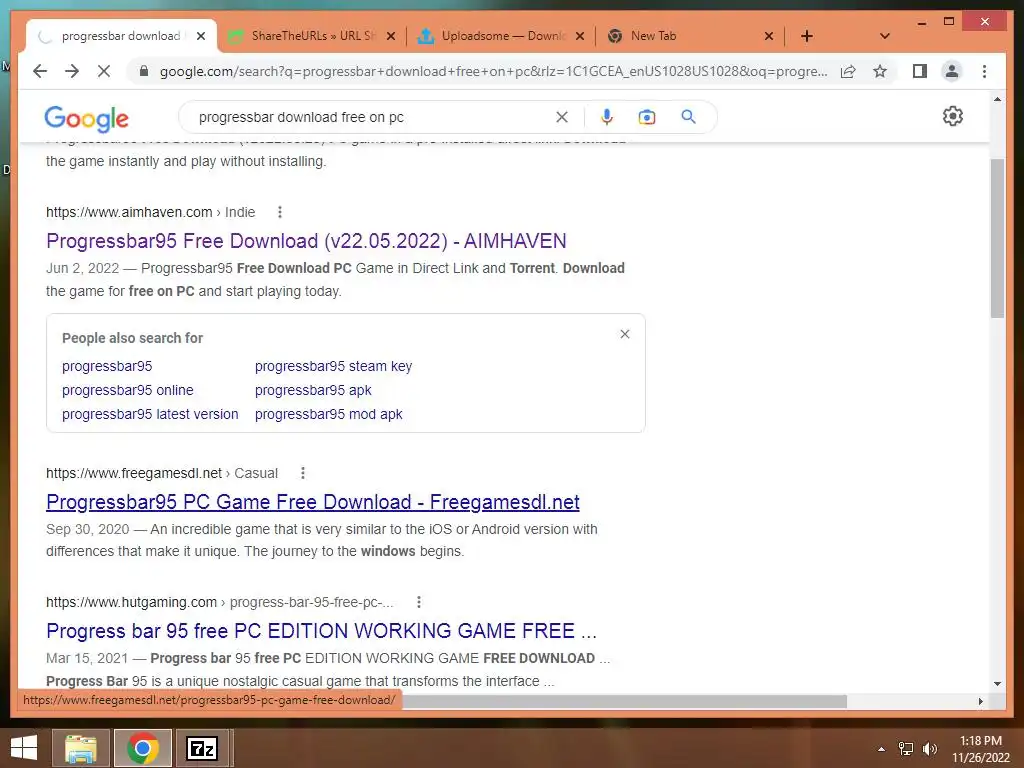Screen dimensions: 1024x768
Task: Focus the Google search input field
Action: click(372, 117)
